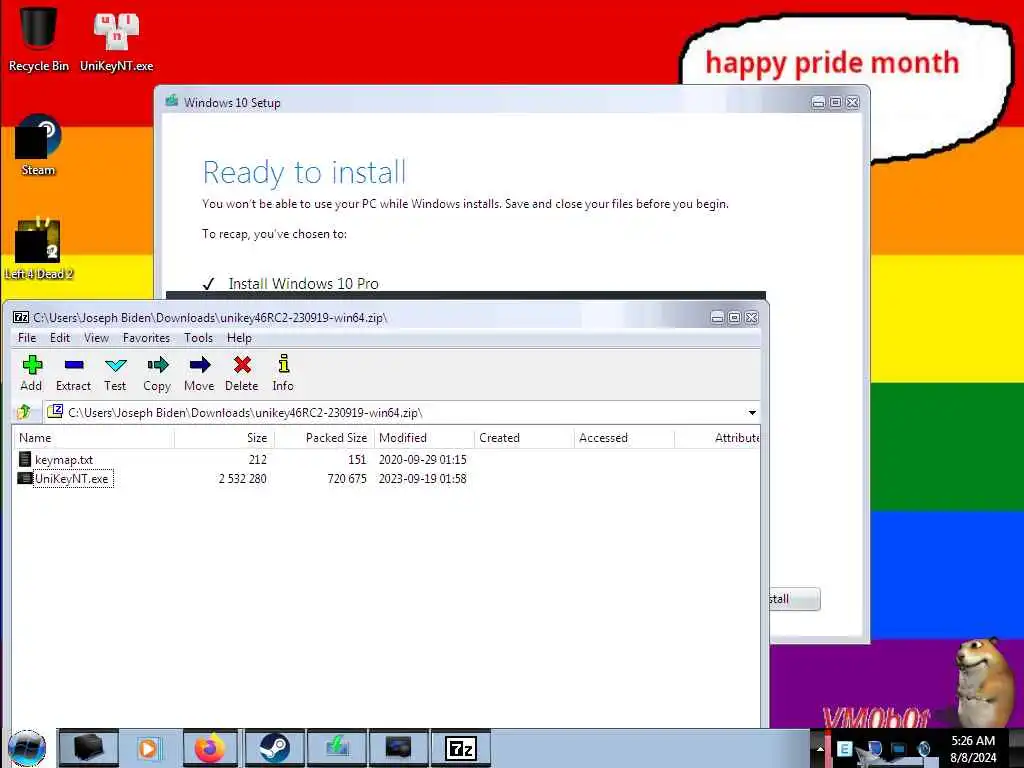Sort files by the Size column
The height and width of the screenshot is (768, 1024).
click(x=224, y=438)
